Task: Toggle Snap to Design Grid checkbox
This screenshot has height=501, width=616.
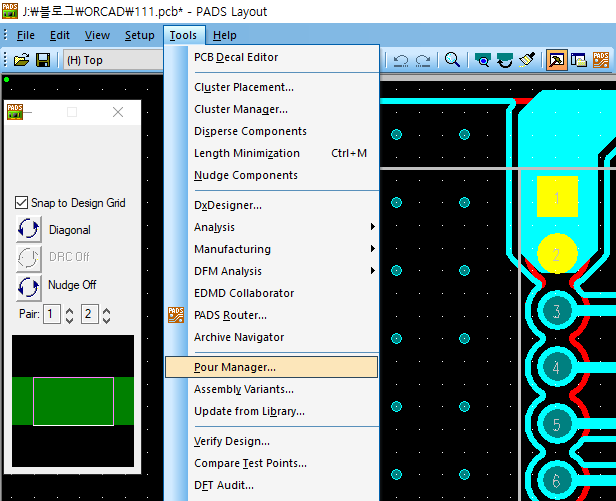Action: pyautogui.click(x=21, y=203)
